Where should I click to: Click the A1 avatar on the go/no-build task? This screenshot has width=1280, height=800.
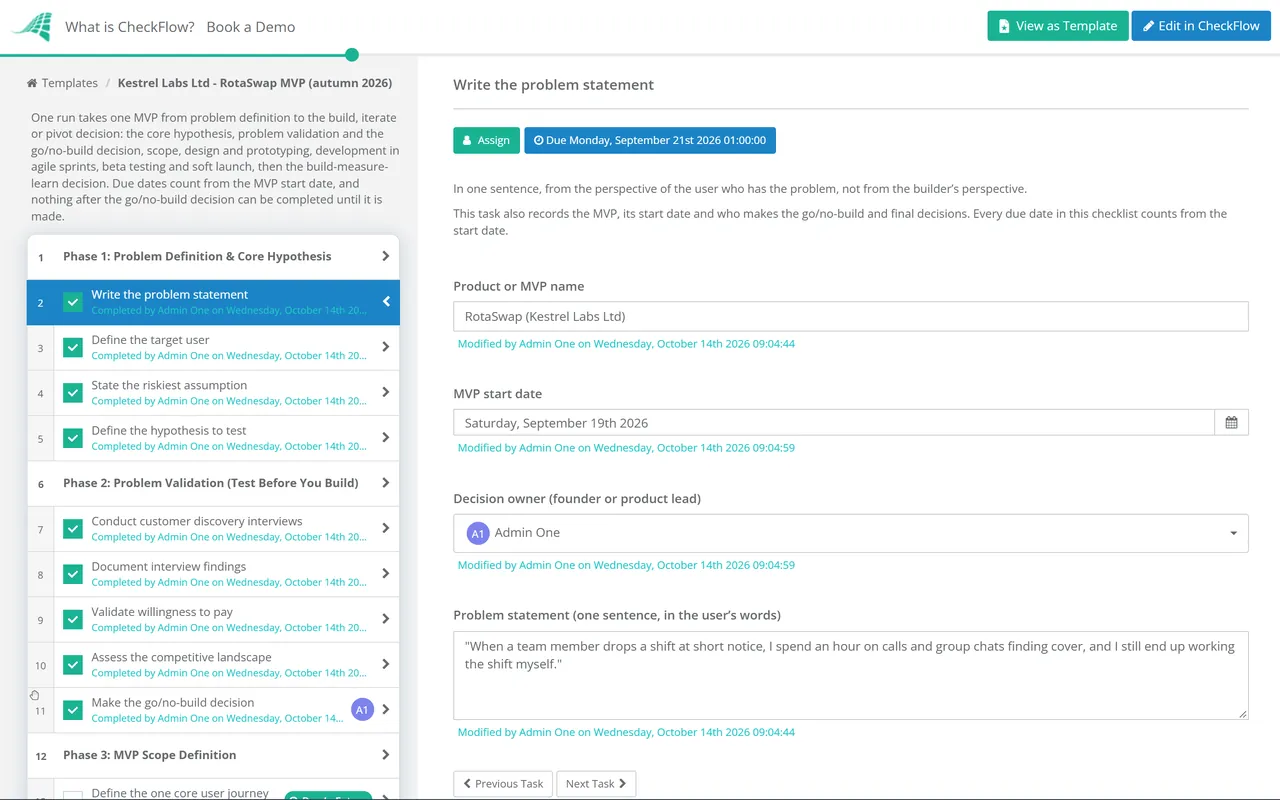pyautogui.click(x=362, y=710)
